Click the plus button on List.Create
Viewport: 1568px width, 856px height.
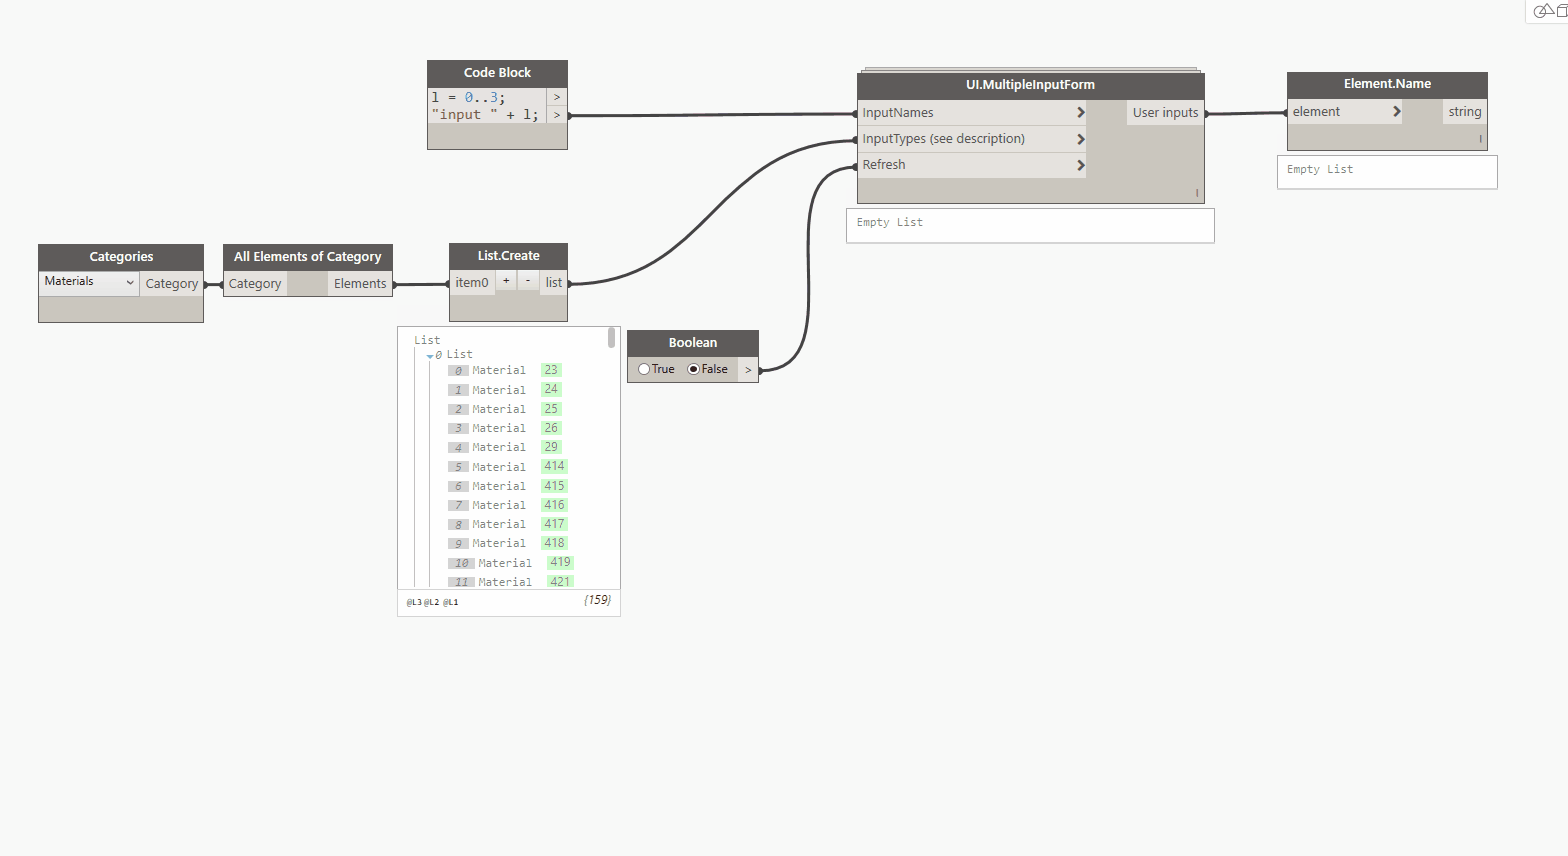point(506,282)
